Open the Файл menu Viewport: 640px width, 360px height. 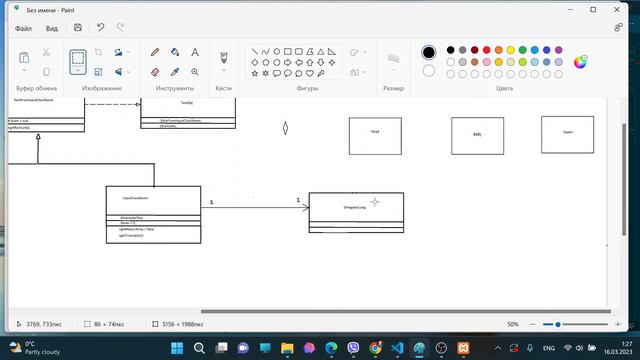tap(23, 29)
